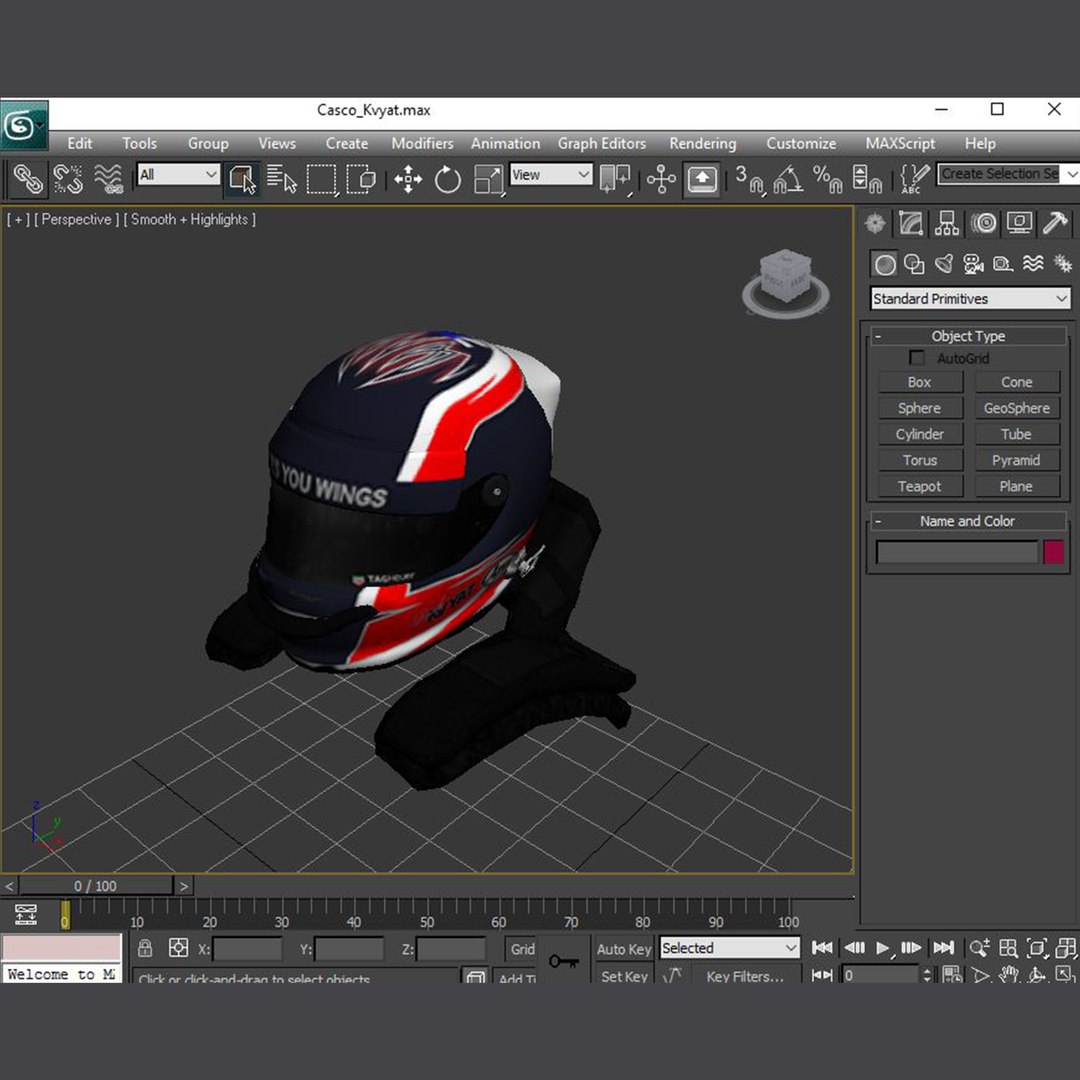Select the Select and Link tool
The image size is (1080, 1080).
pos(28,178)
